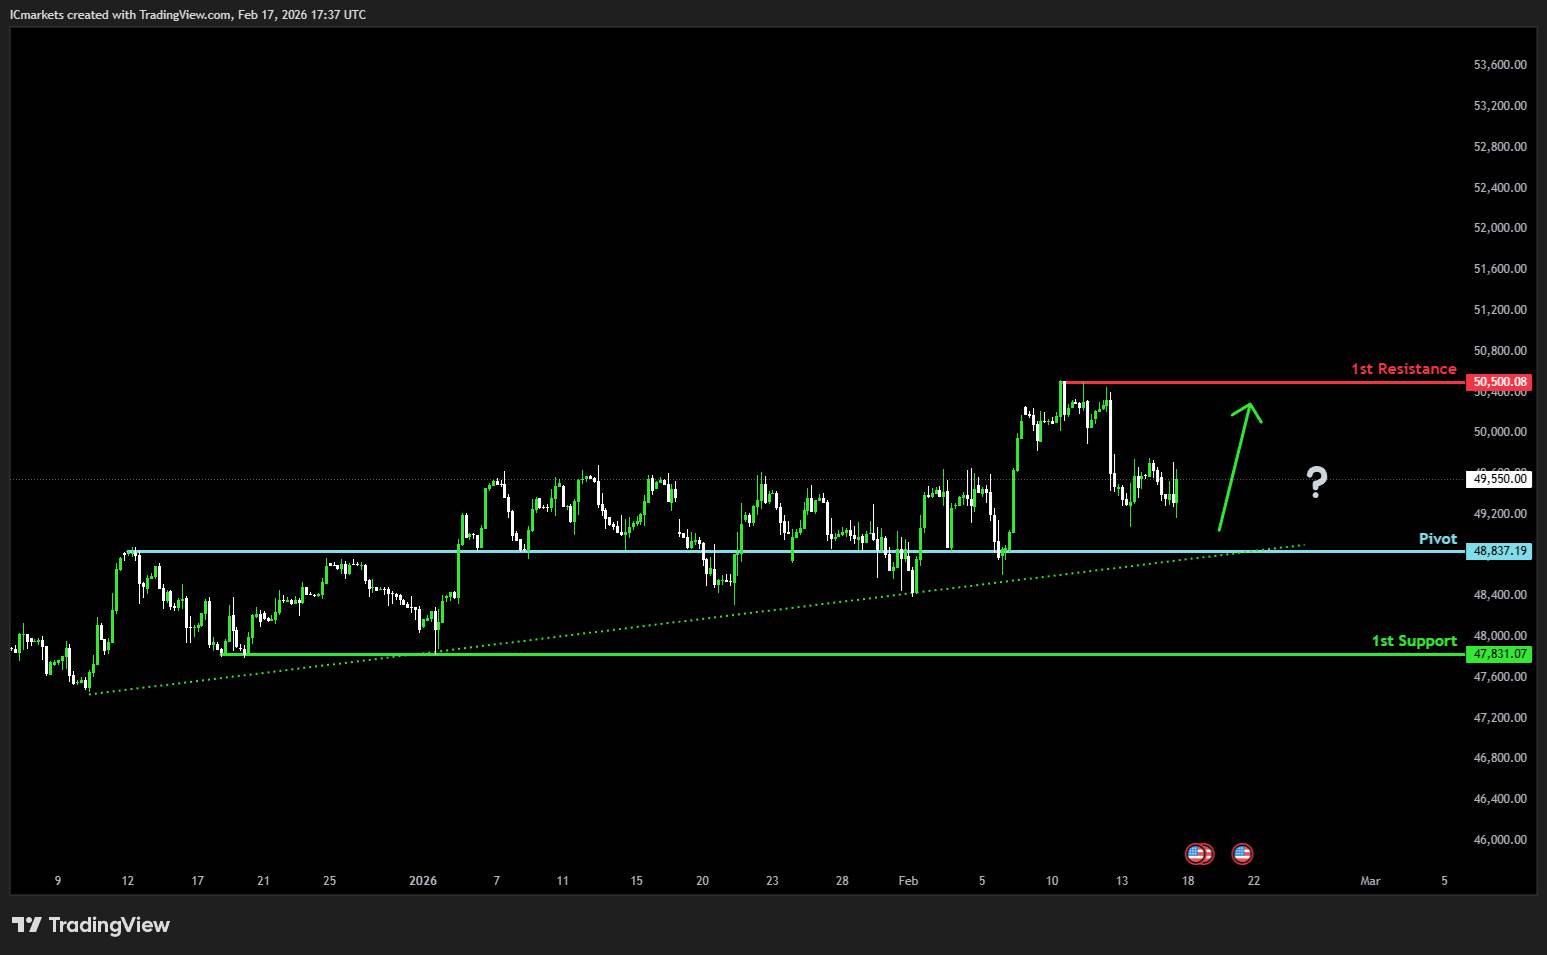Click the '2026' label on the date axis

pyautogui.click(x=423, y=881)
